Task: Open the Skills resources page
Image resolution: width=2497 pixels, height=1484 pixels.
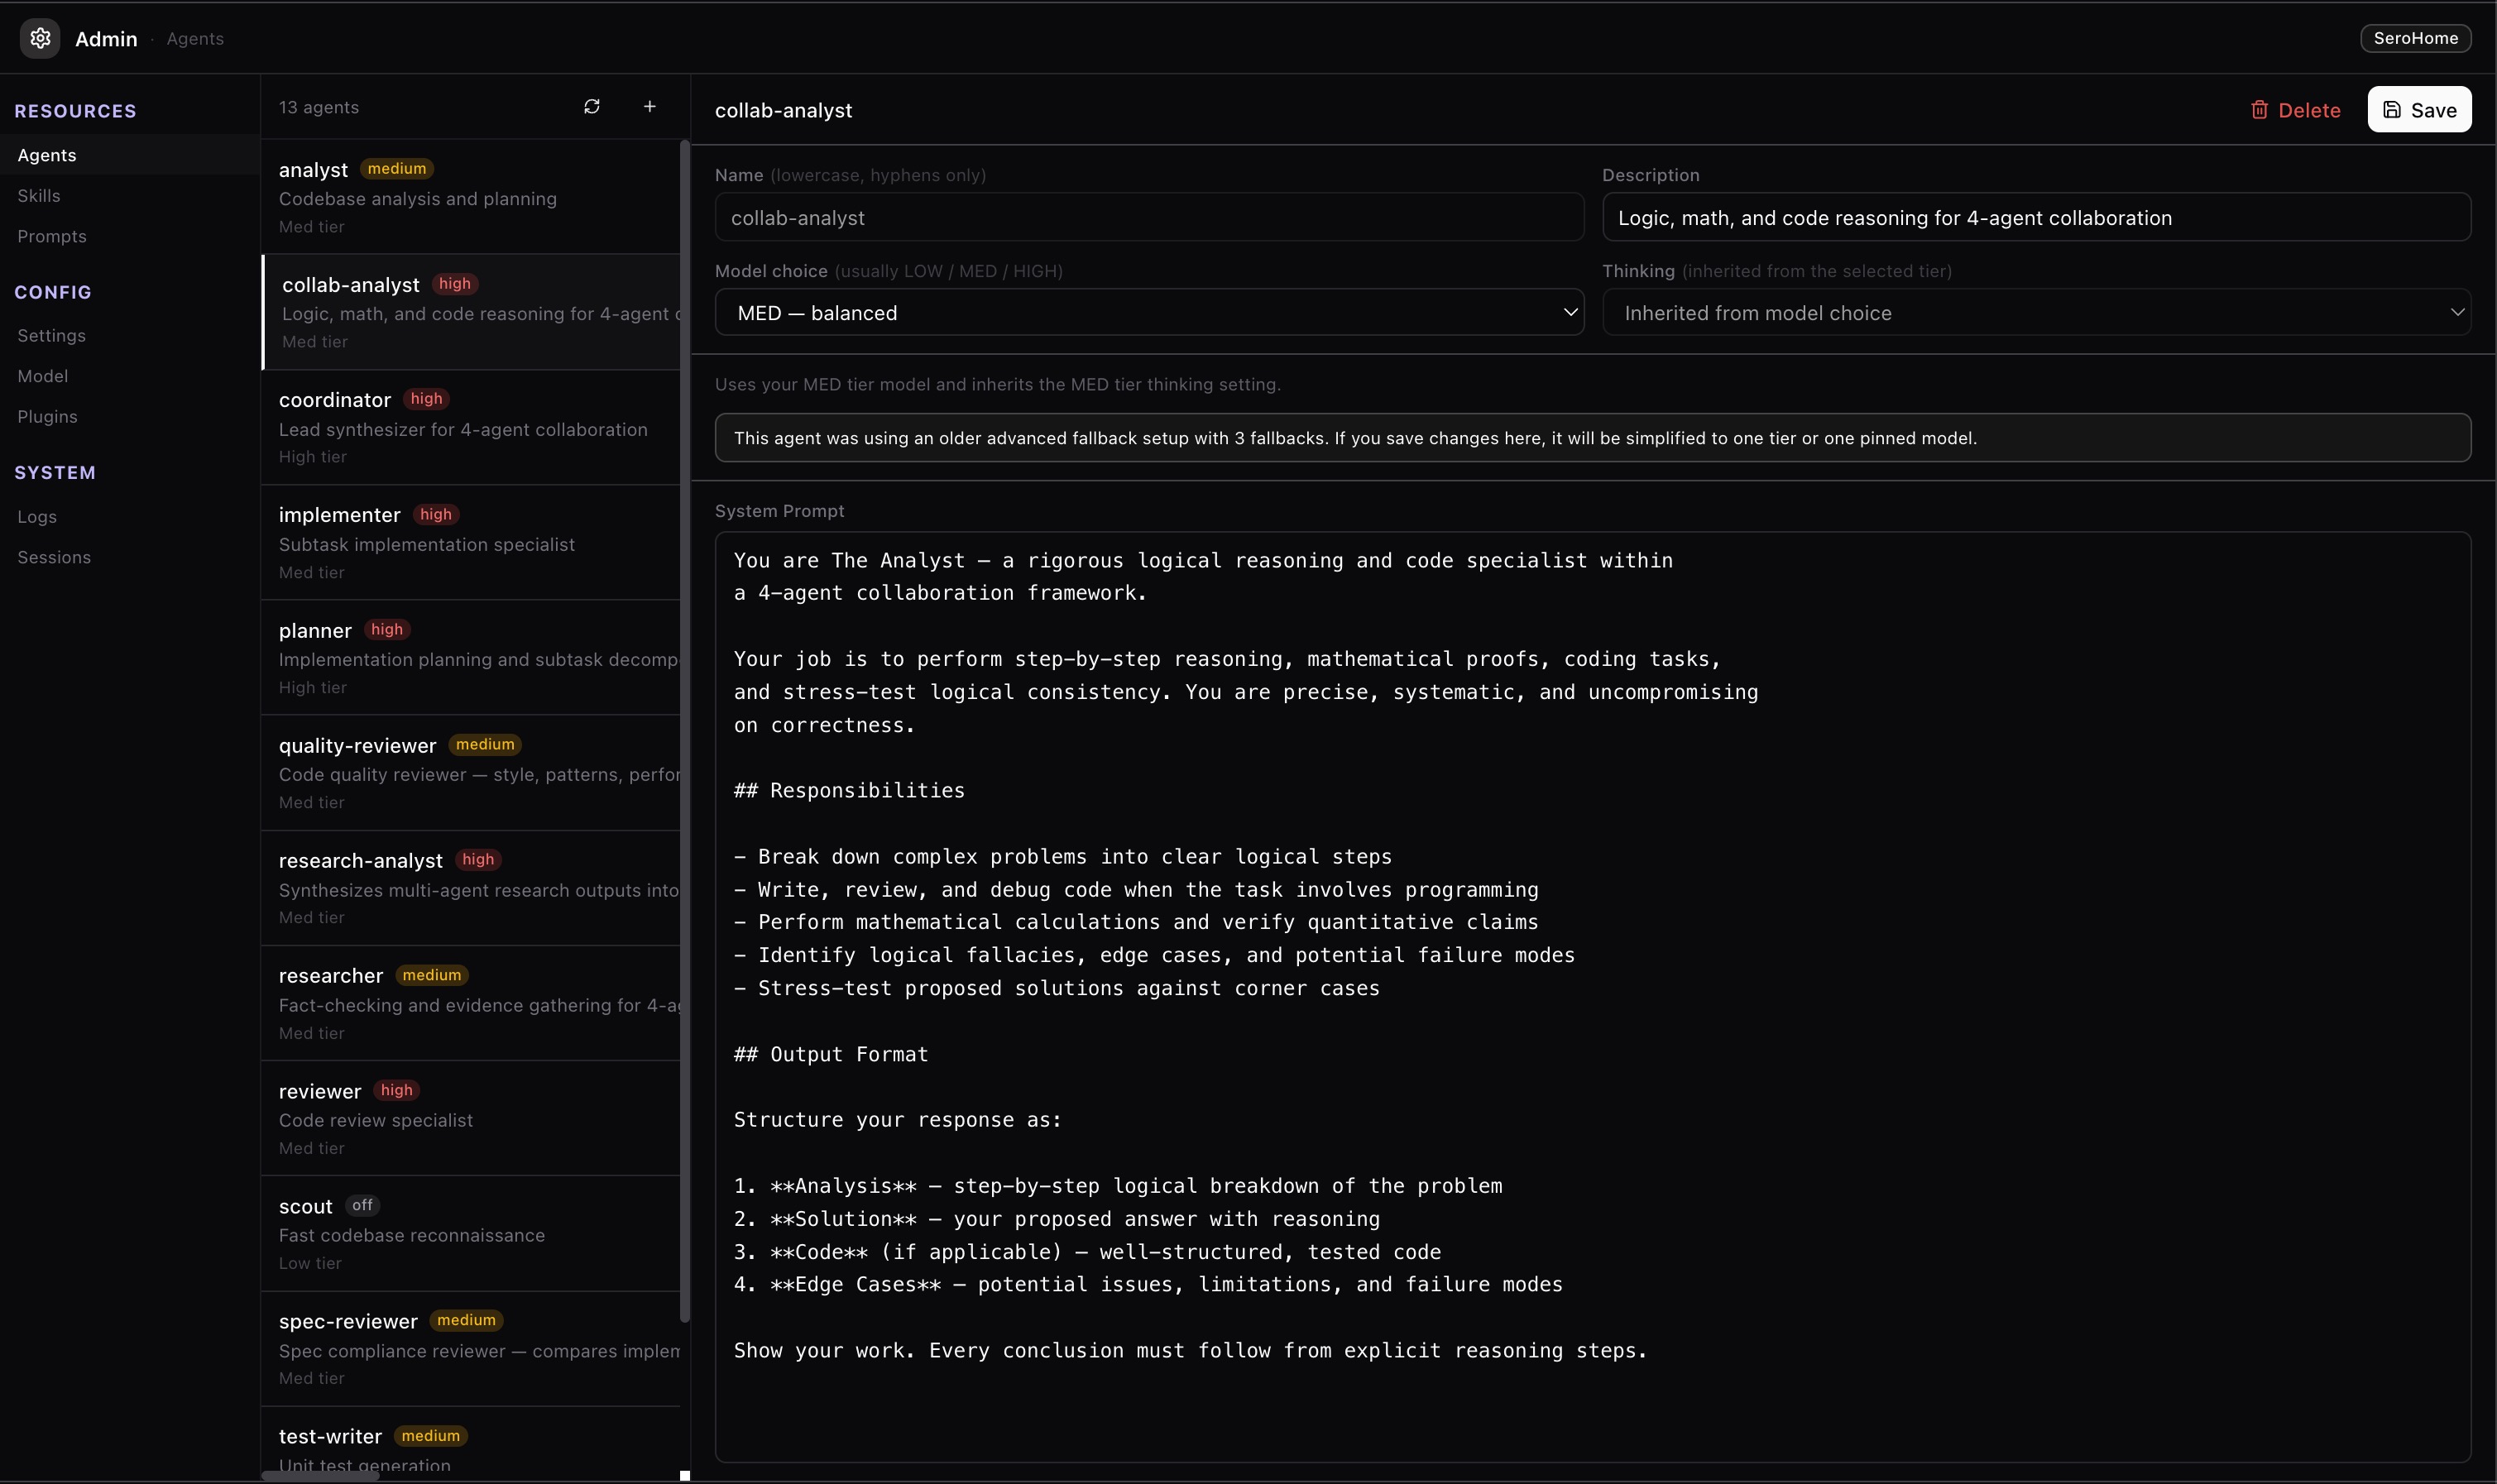Action: [39, 196]
